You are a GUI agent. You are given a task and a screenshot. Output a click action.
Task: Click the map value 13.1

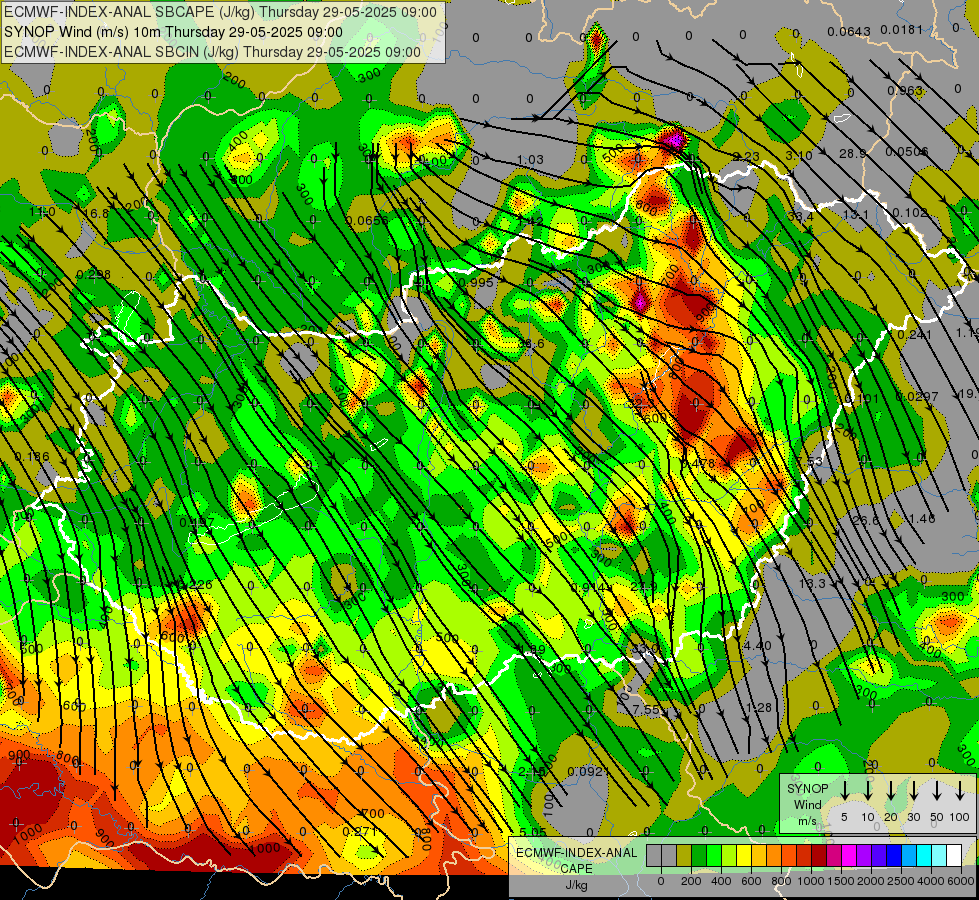tap(855, 215)
